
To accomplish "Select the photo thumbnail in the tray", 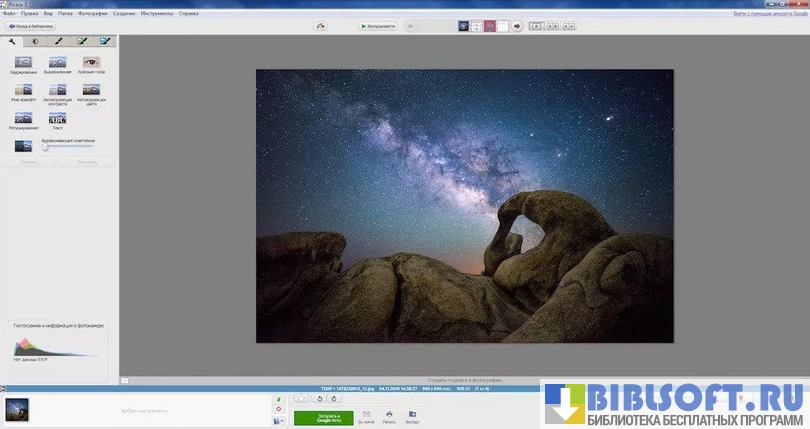I will pos(17,409).
